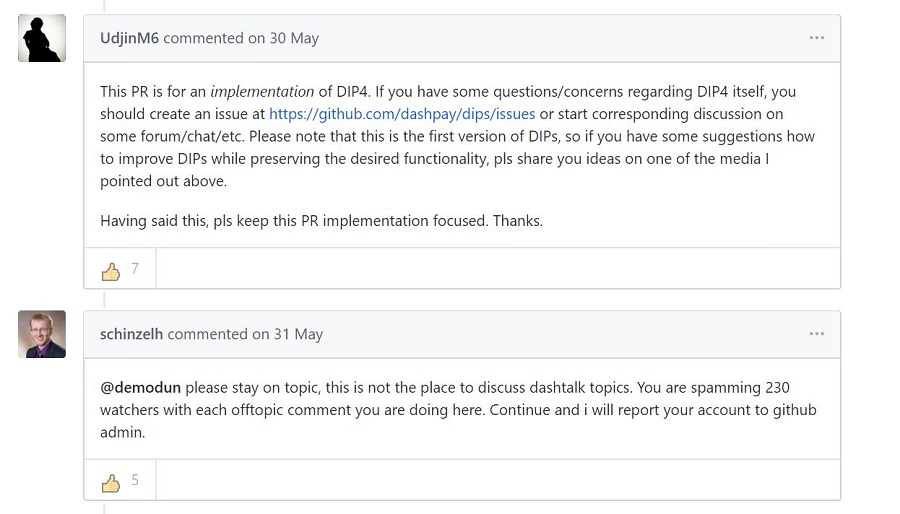Click the "on 30 May" timestamp
The height and width of the screenshot is (514, 900).
pyautogui.click(x=284, y=38)
